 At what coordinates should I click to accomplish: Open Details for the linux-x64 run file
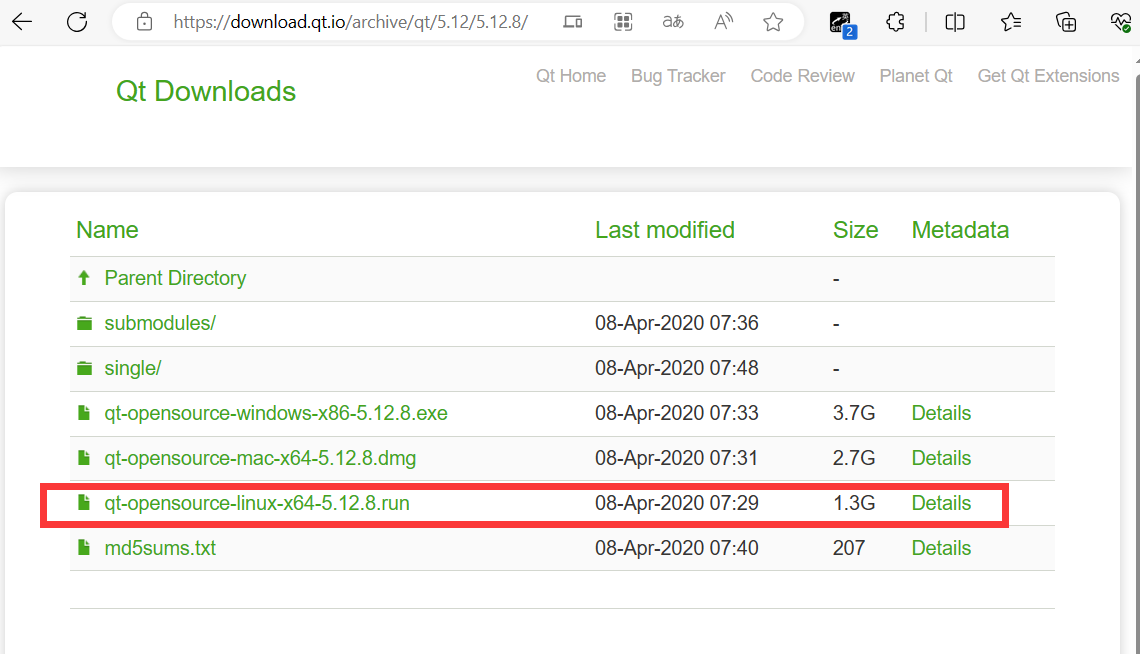tap(941, 503)
